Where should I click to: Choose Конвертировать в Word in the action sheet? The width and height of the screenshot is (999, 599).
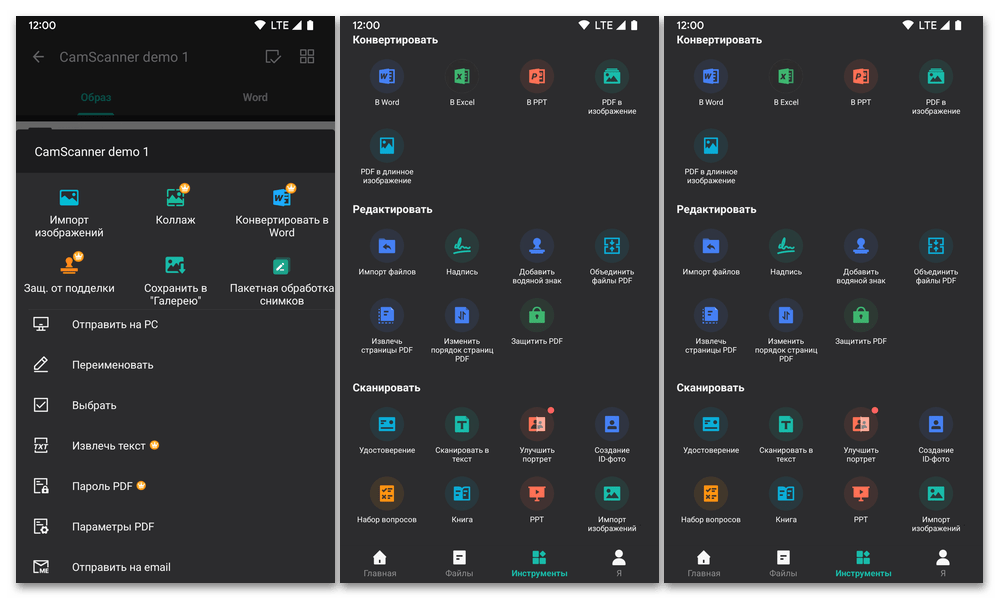click(x=281, y=212)
